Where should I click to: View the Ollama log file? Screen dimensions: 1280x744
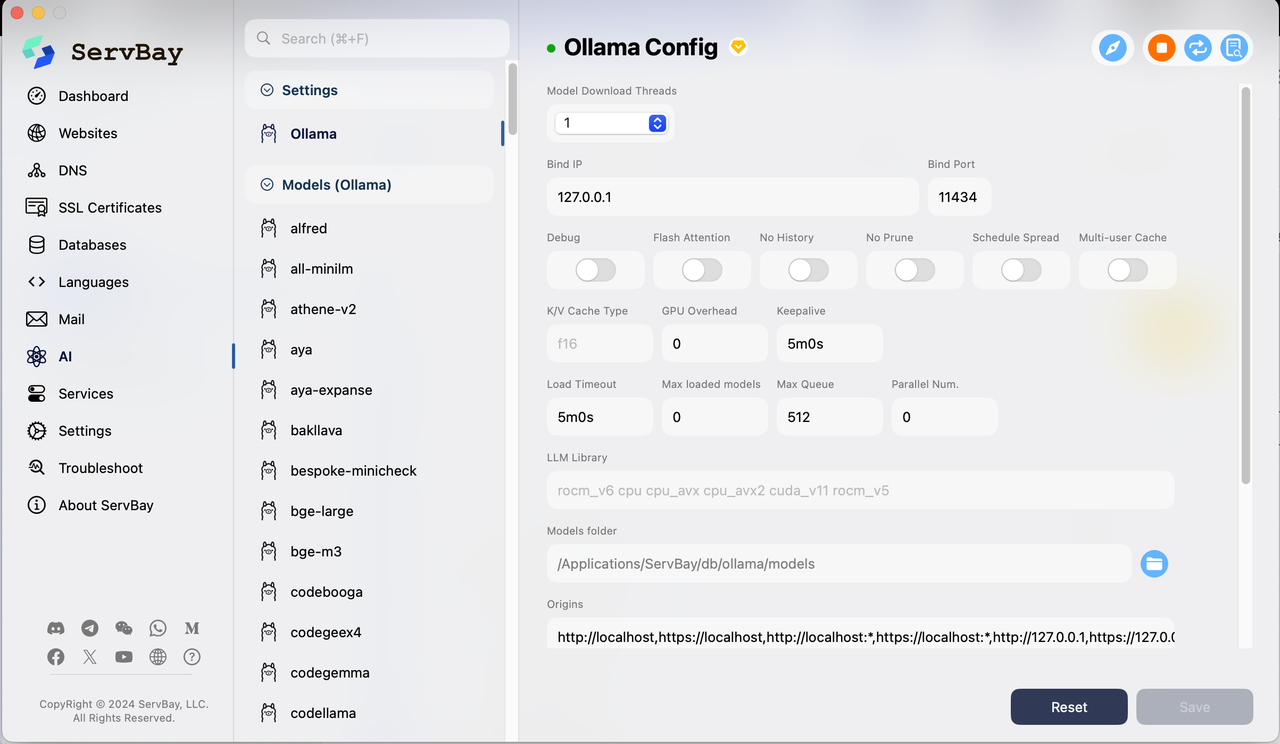1233,48
